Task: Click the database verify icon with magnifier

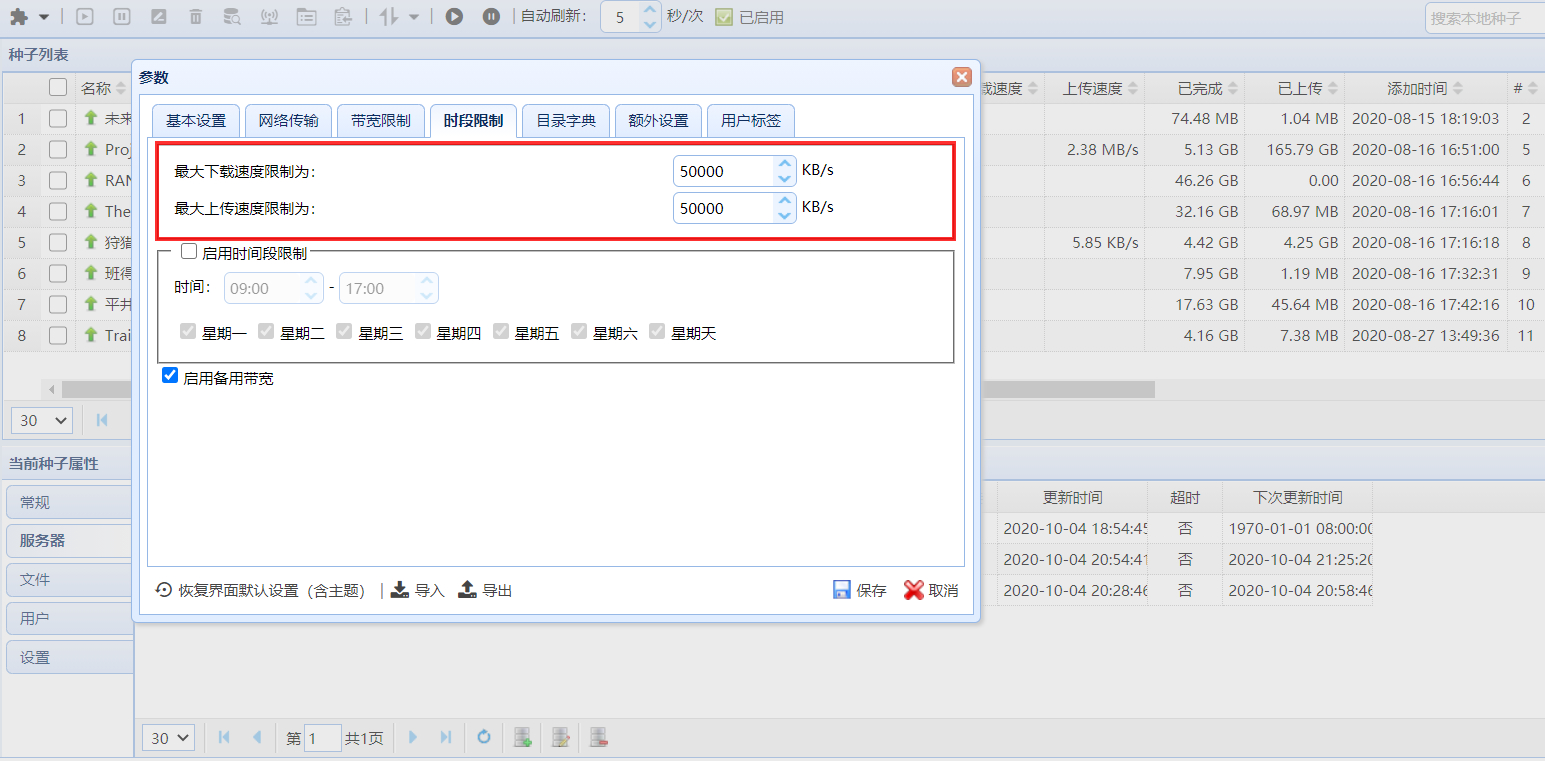Action: (232, 17)
